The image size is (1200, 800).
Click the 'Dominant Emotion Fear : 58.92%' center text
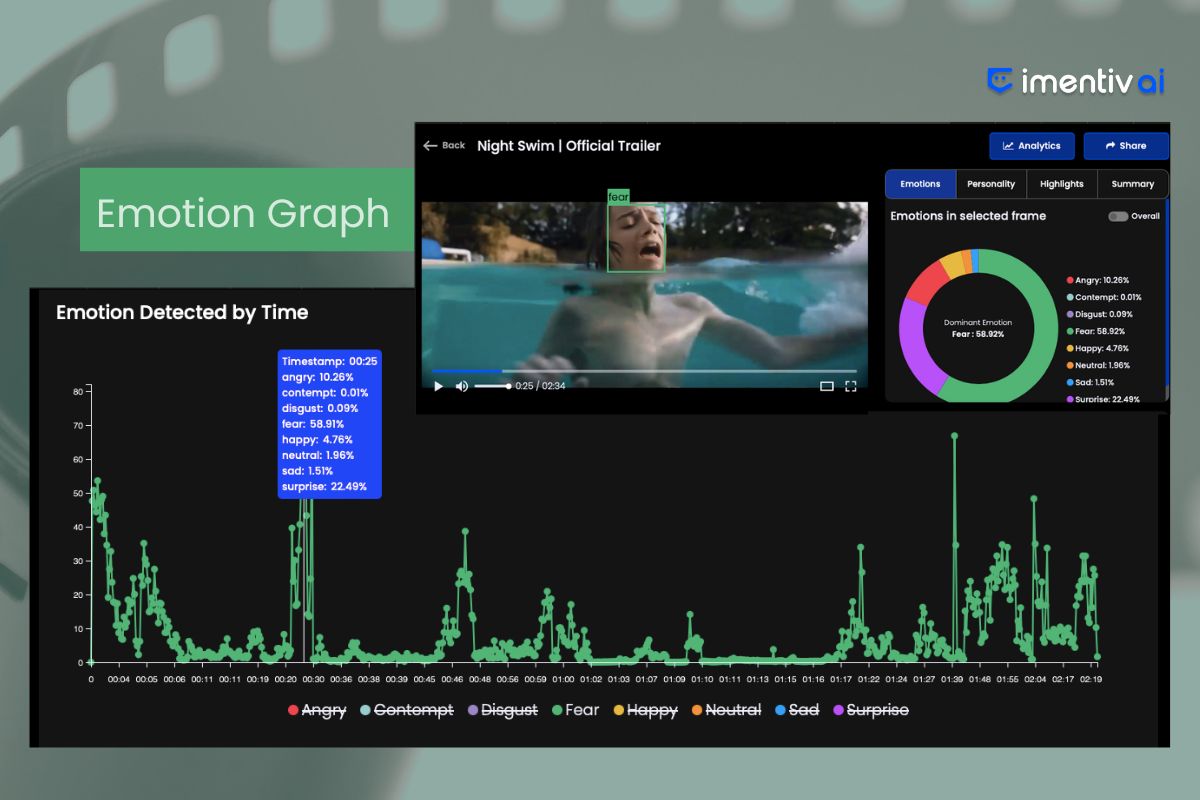[x=978, y=328]
